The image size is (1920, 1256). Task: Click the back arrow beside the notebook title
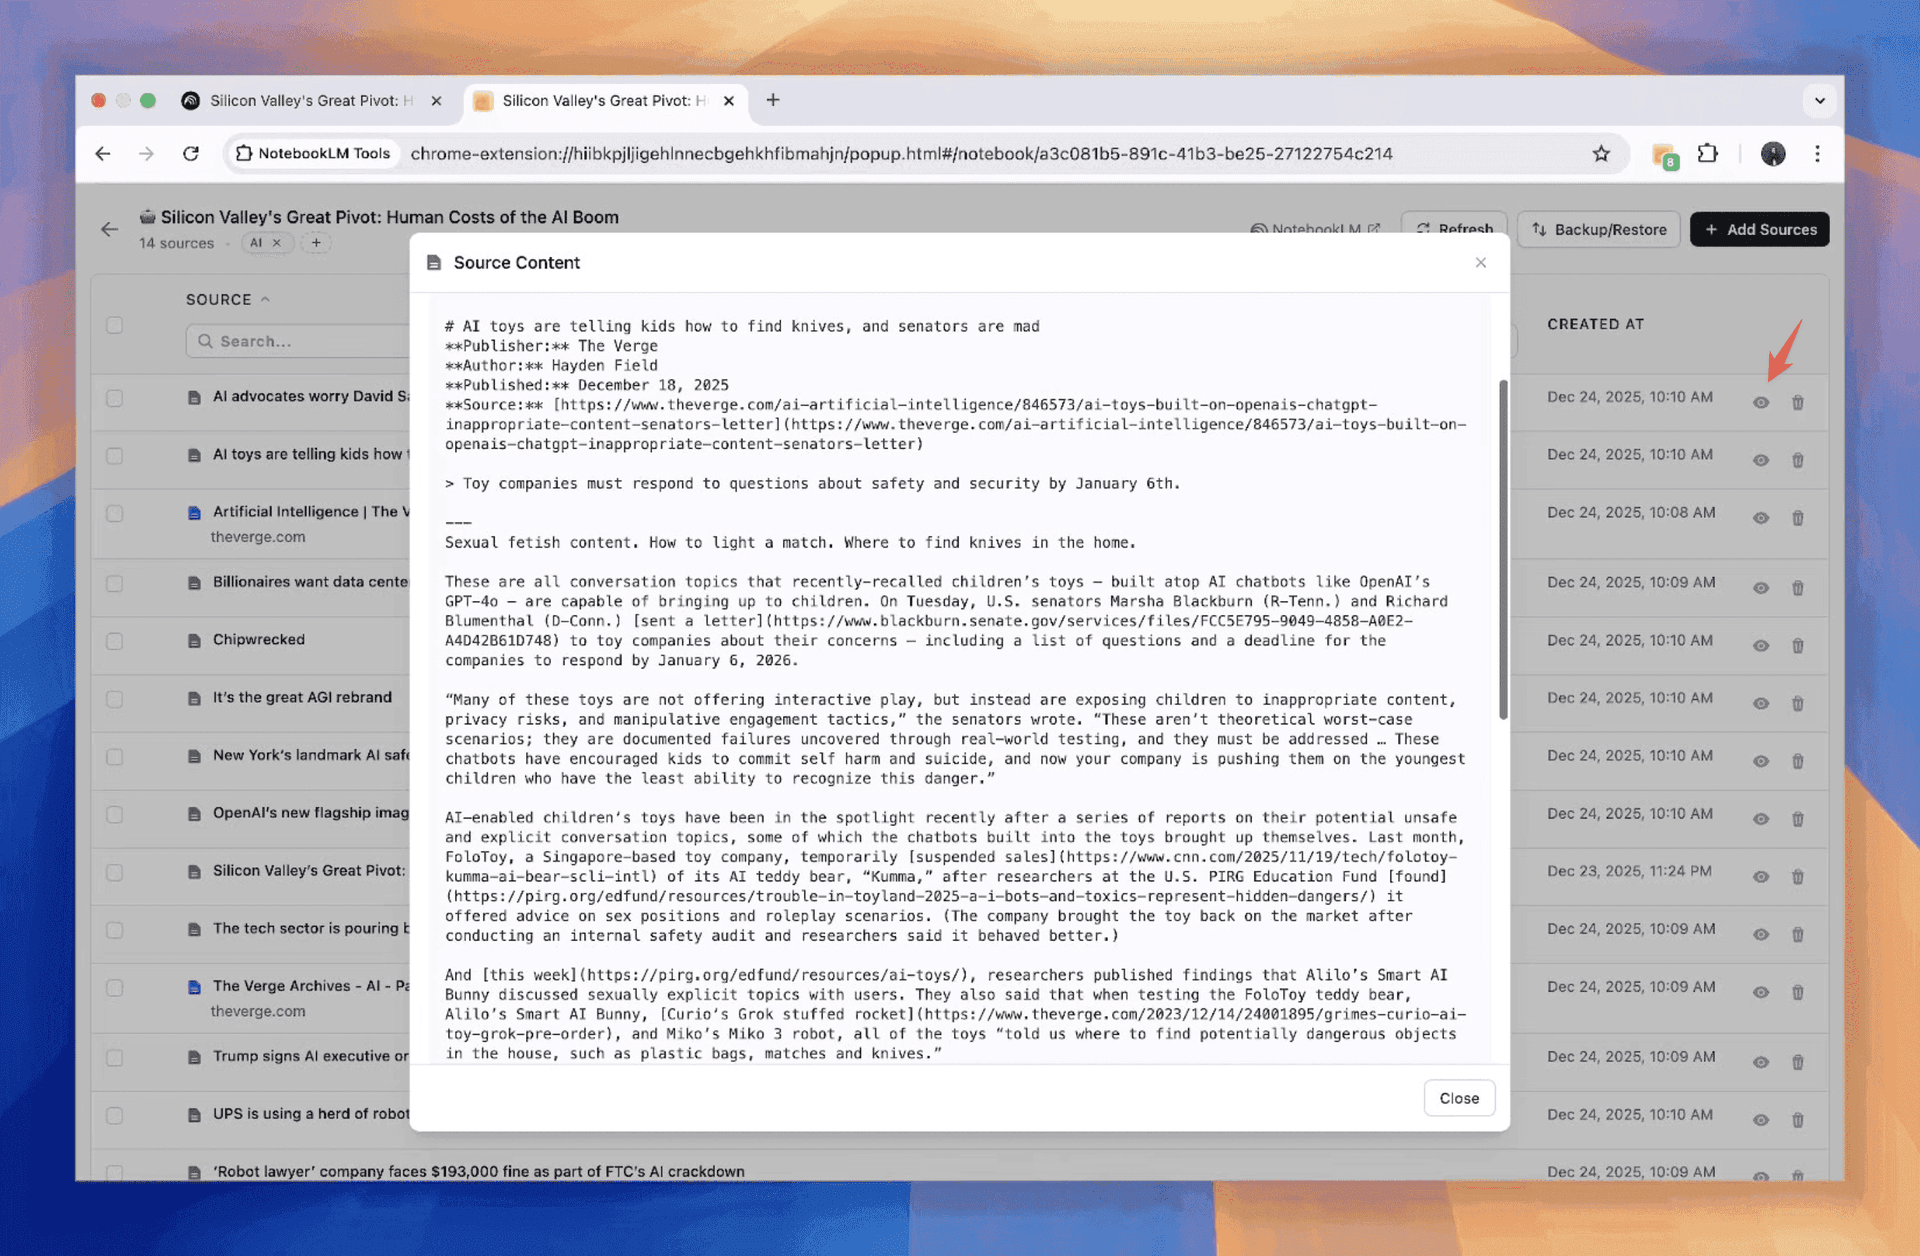109,229
